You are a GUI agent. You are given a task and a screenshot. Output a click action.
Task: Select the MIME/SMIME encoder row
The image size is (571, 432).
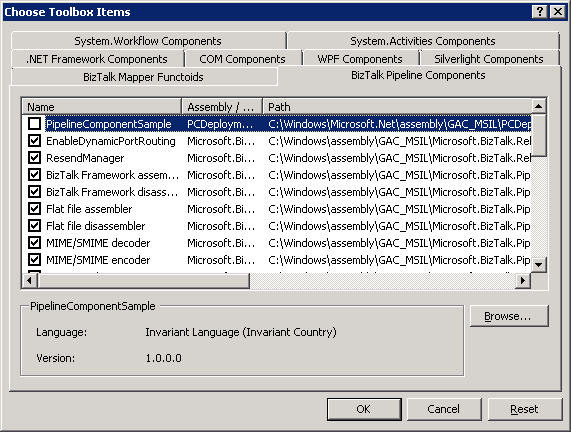[276, 260]
